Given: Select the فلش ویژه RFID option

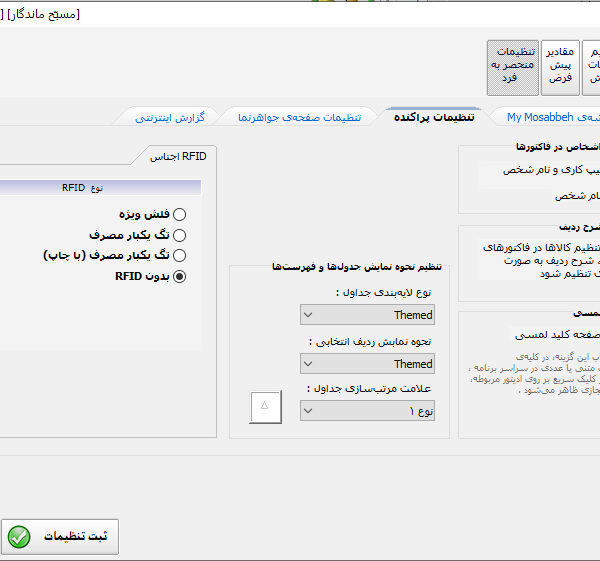Looking at the screenshot, I should pyautogui.click(x=180, y=214).
